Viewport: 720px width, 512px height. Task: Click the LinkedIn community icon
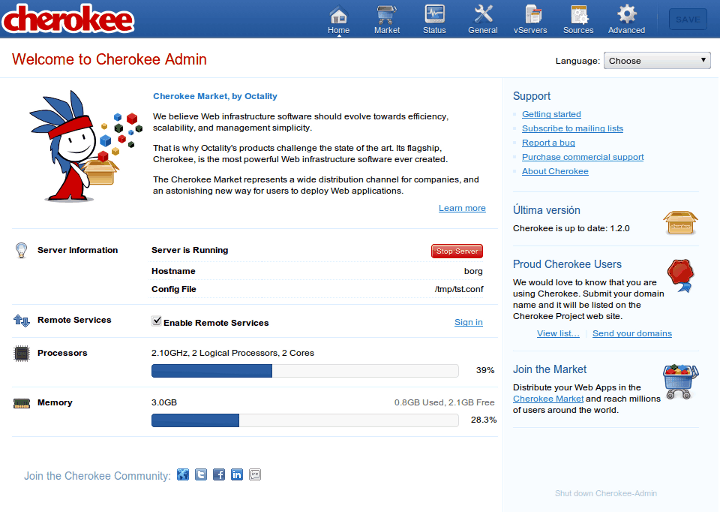click(x=237, y=475)
